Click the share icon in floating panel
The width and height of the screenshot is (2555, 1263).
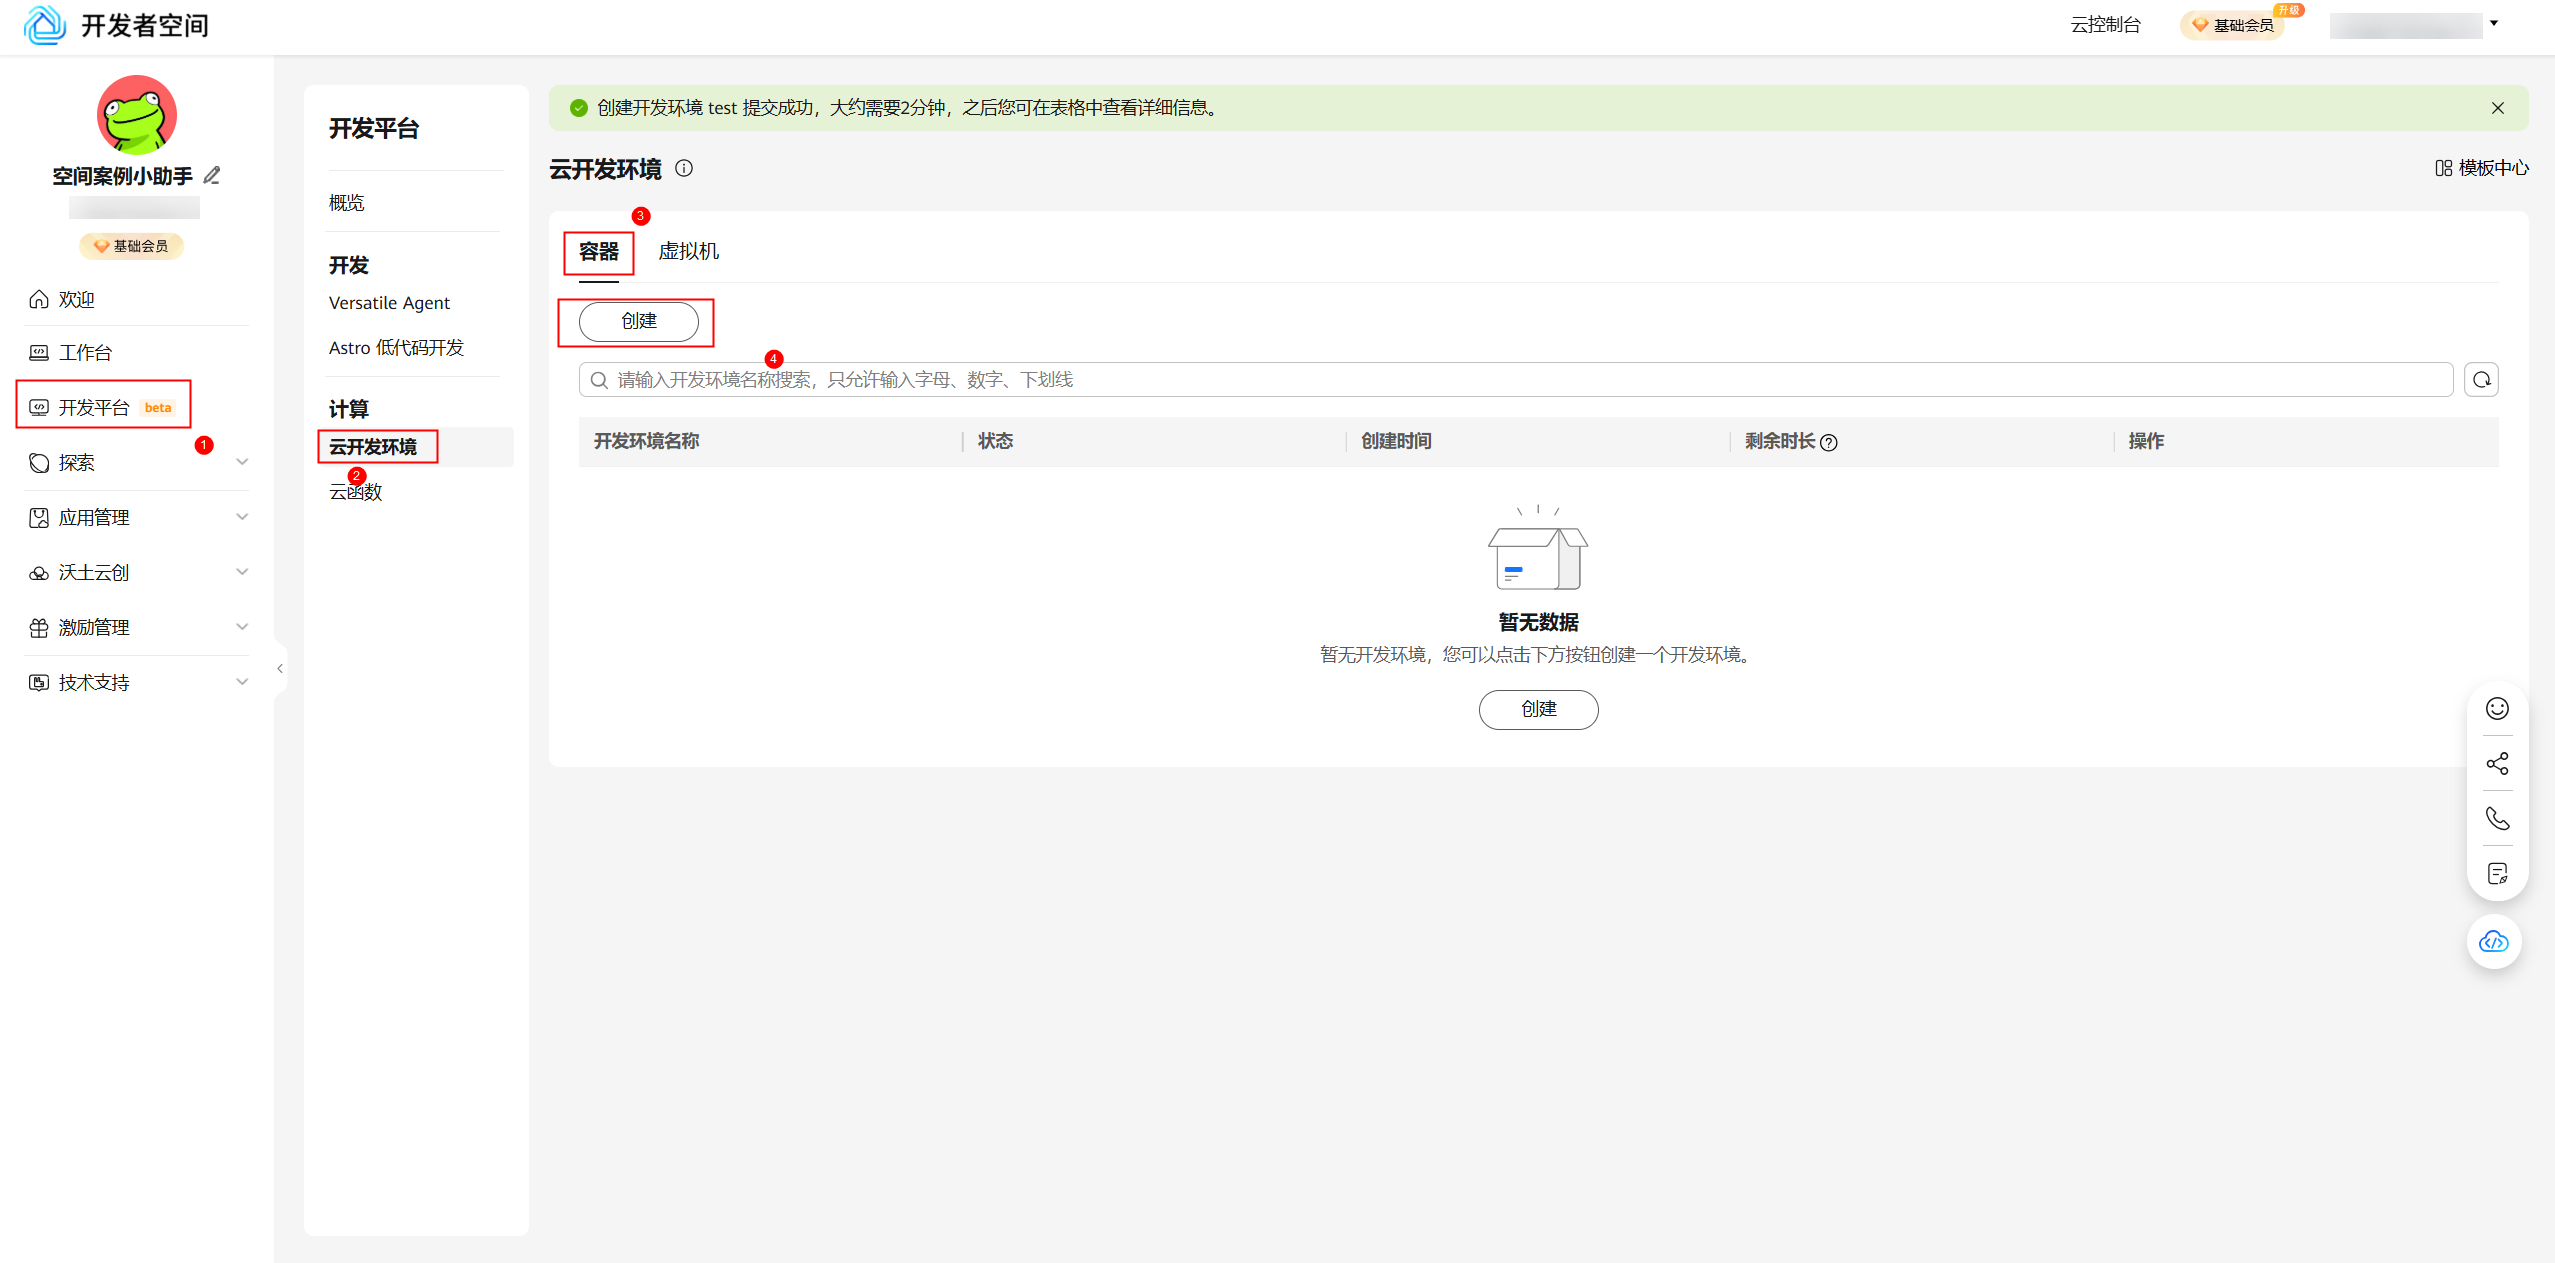pyautogui.click(x=2497, y=764)
